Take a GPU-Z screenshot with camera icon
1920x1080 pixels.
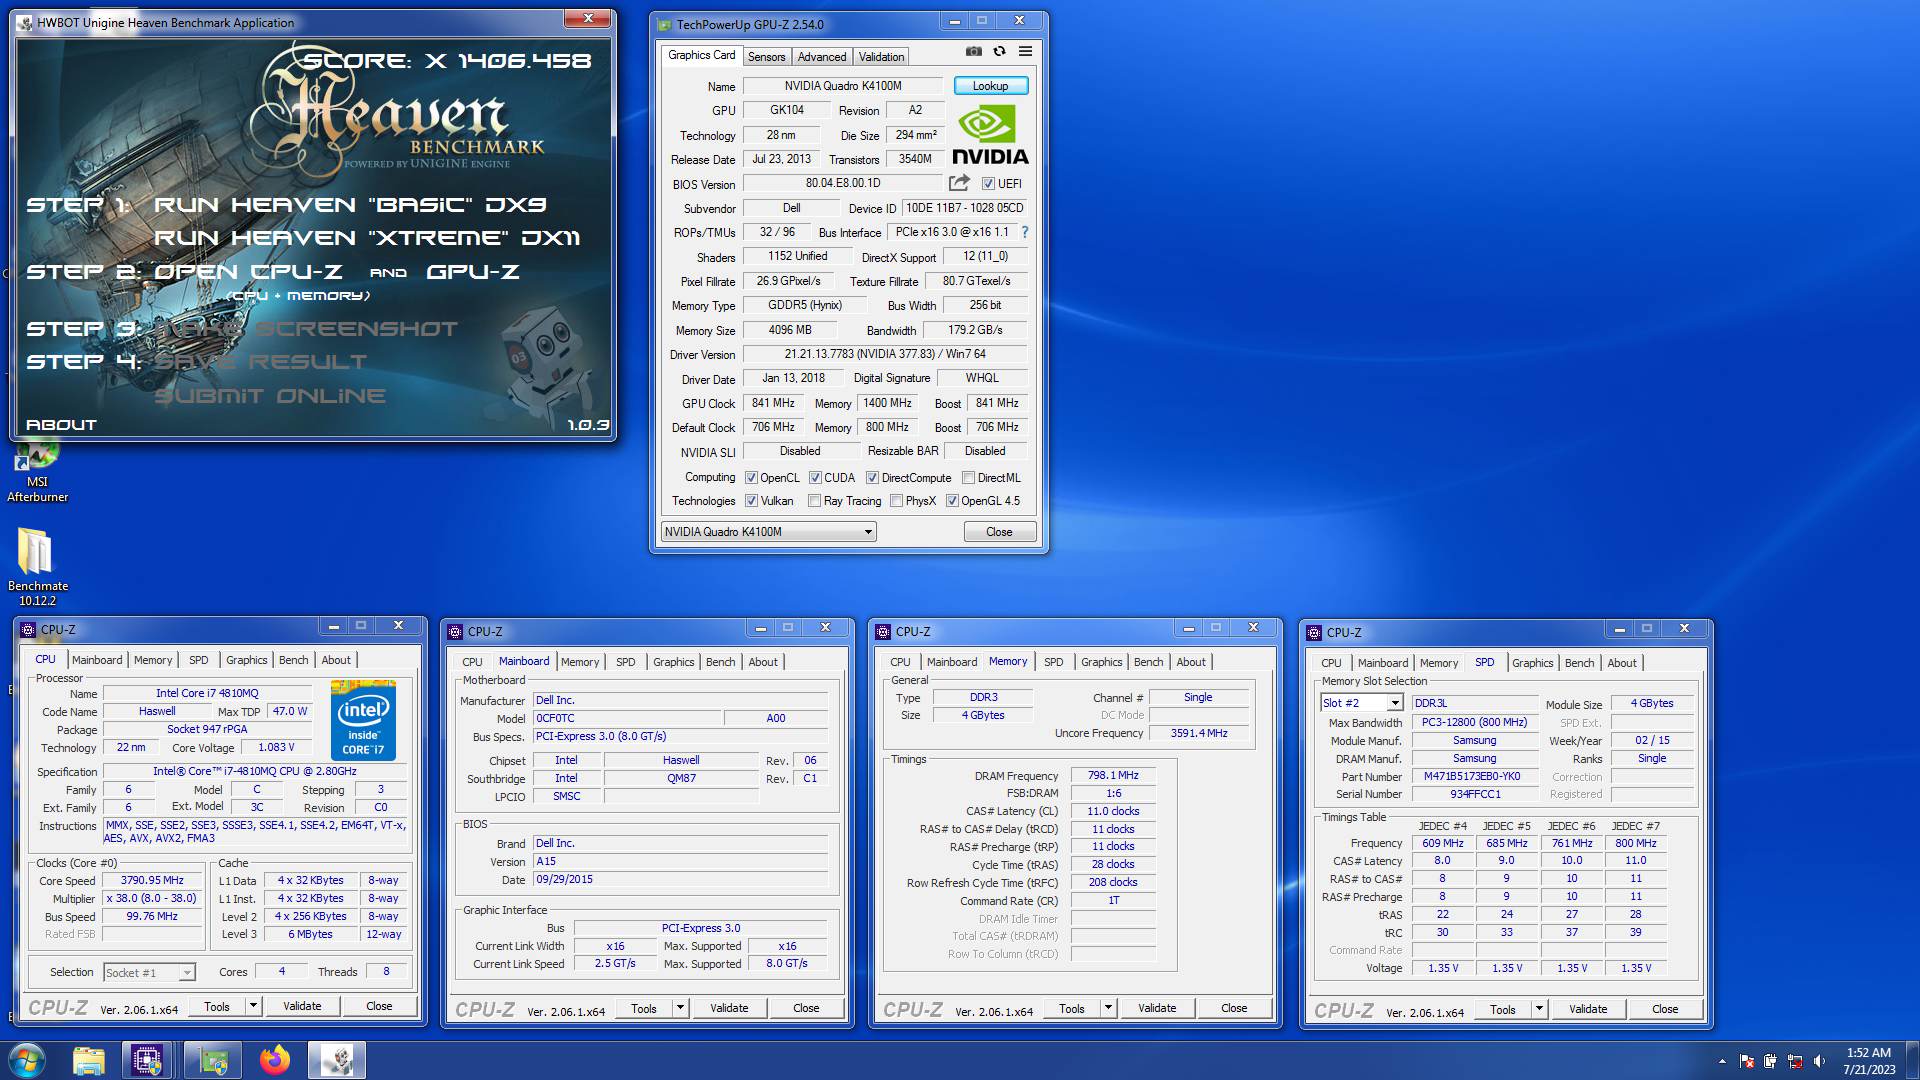(x=973, y=51)
